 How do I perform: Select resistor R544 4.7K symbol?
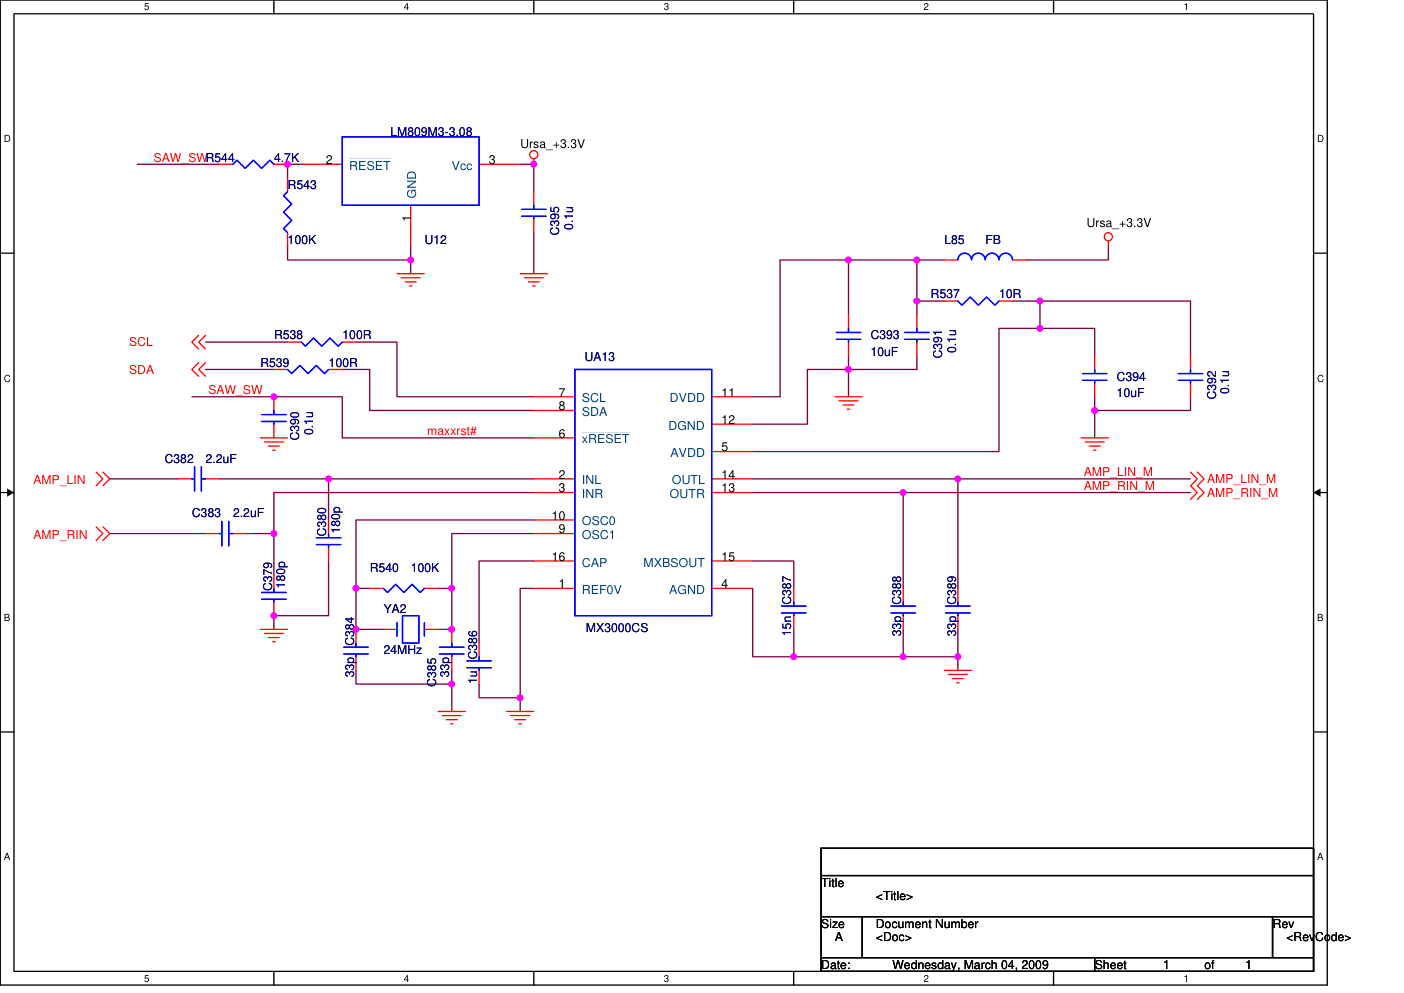(x=253, y=163)
